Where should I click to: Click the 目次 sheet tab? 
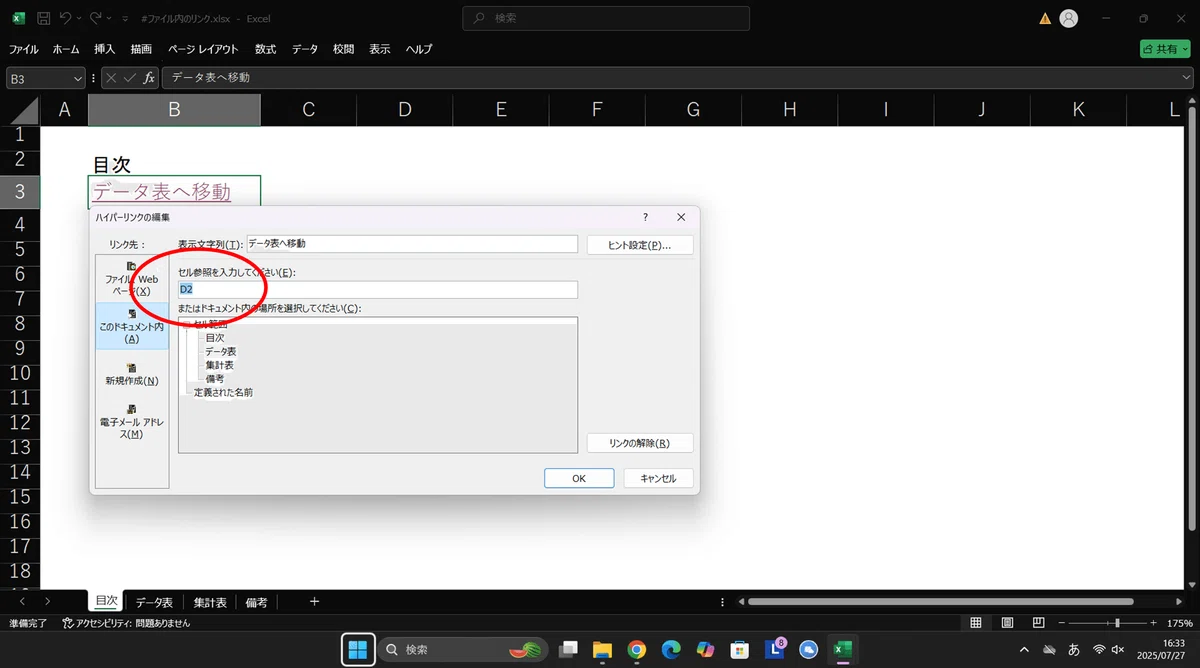point(105,602)
